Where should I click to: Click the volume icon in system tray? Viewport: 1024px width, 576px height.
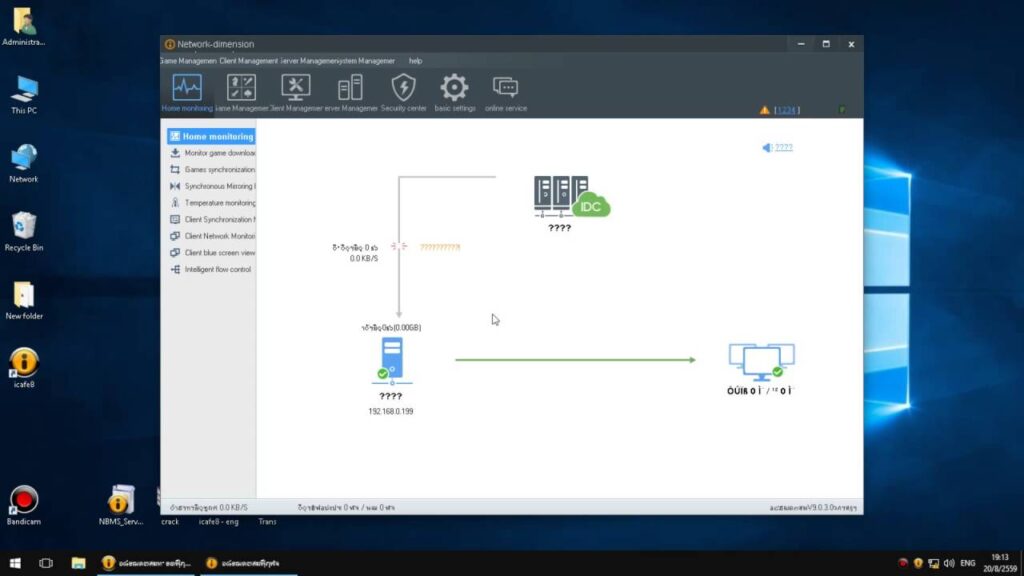click(949, 563)
